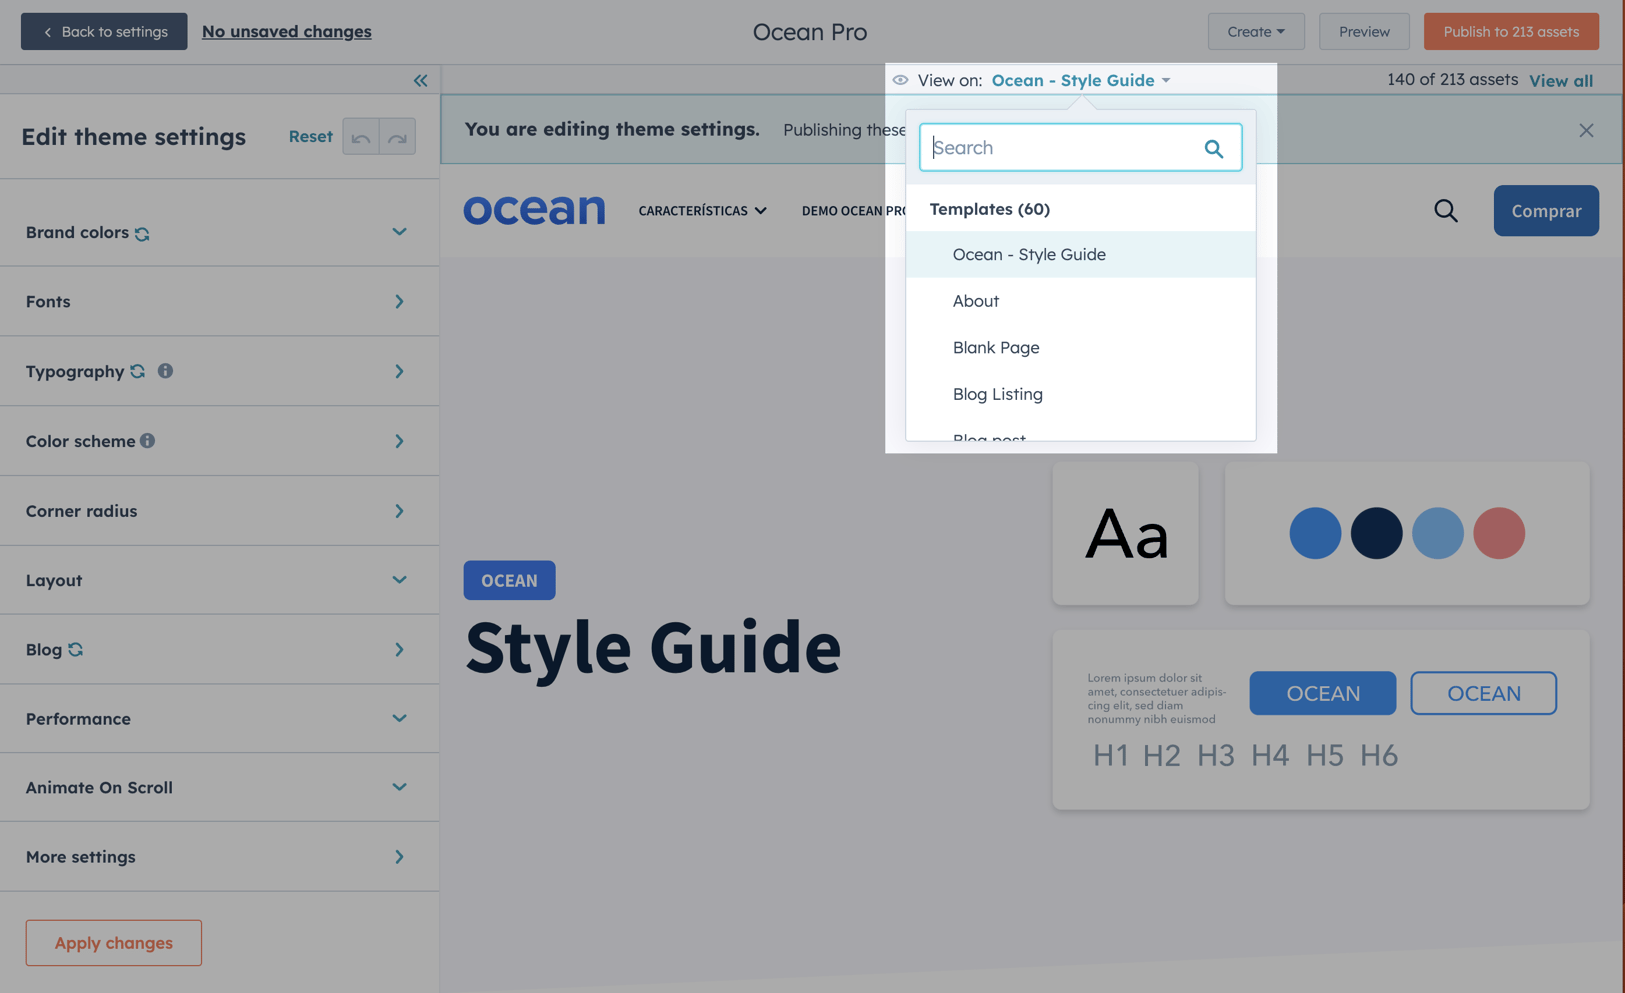Select the About template from the list
Image resolution: width=1625 pixels, height=993 pixels.
(x=975, y=300)
